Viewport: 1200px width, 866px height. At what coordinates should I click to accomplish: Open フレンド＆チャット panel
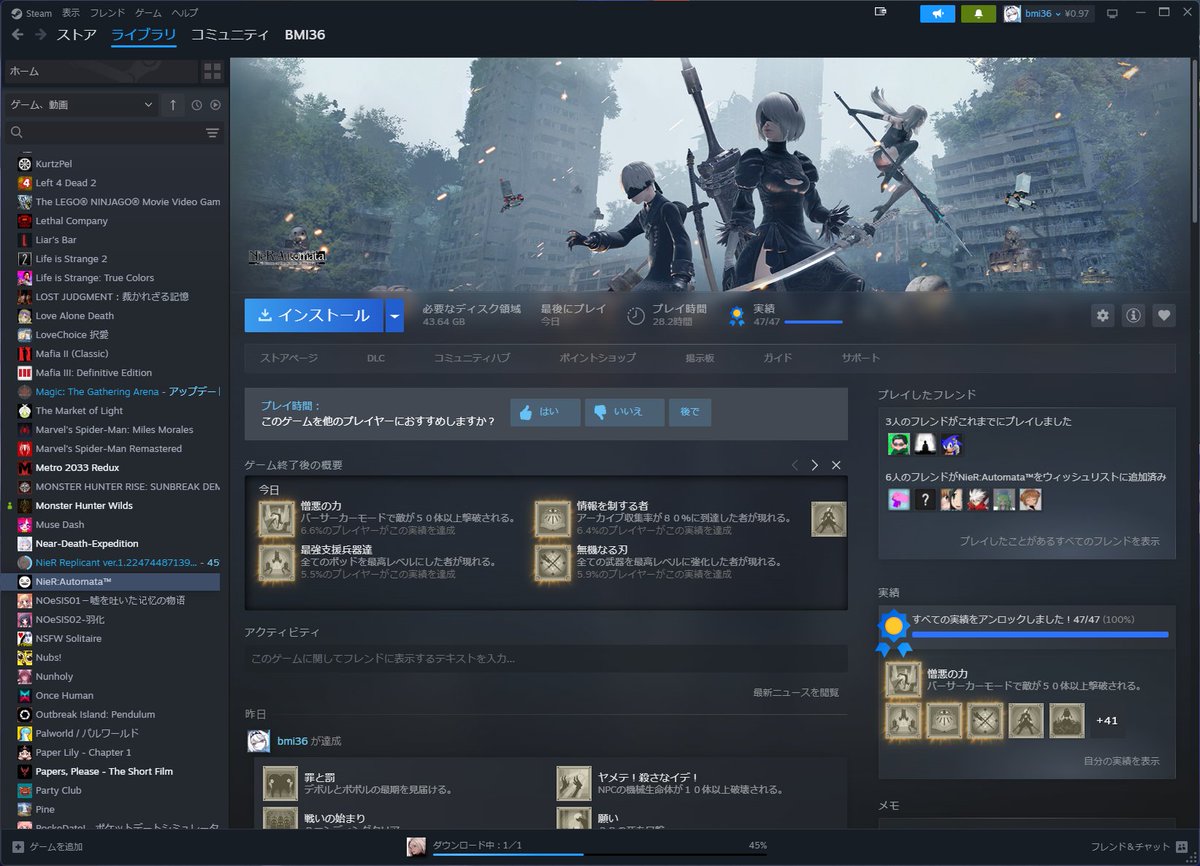(1139, 846)
